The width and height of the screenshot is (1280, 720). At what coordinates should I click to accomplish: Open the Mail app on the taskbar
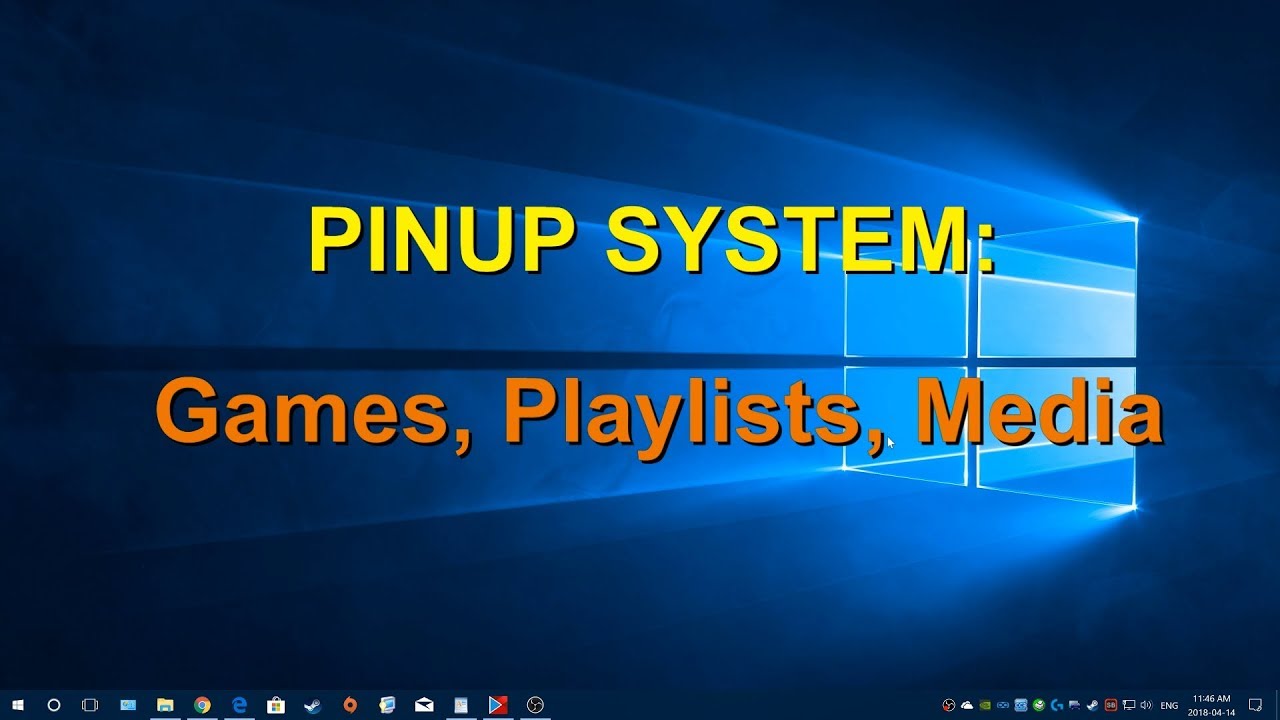[x=424, y=705]
